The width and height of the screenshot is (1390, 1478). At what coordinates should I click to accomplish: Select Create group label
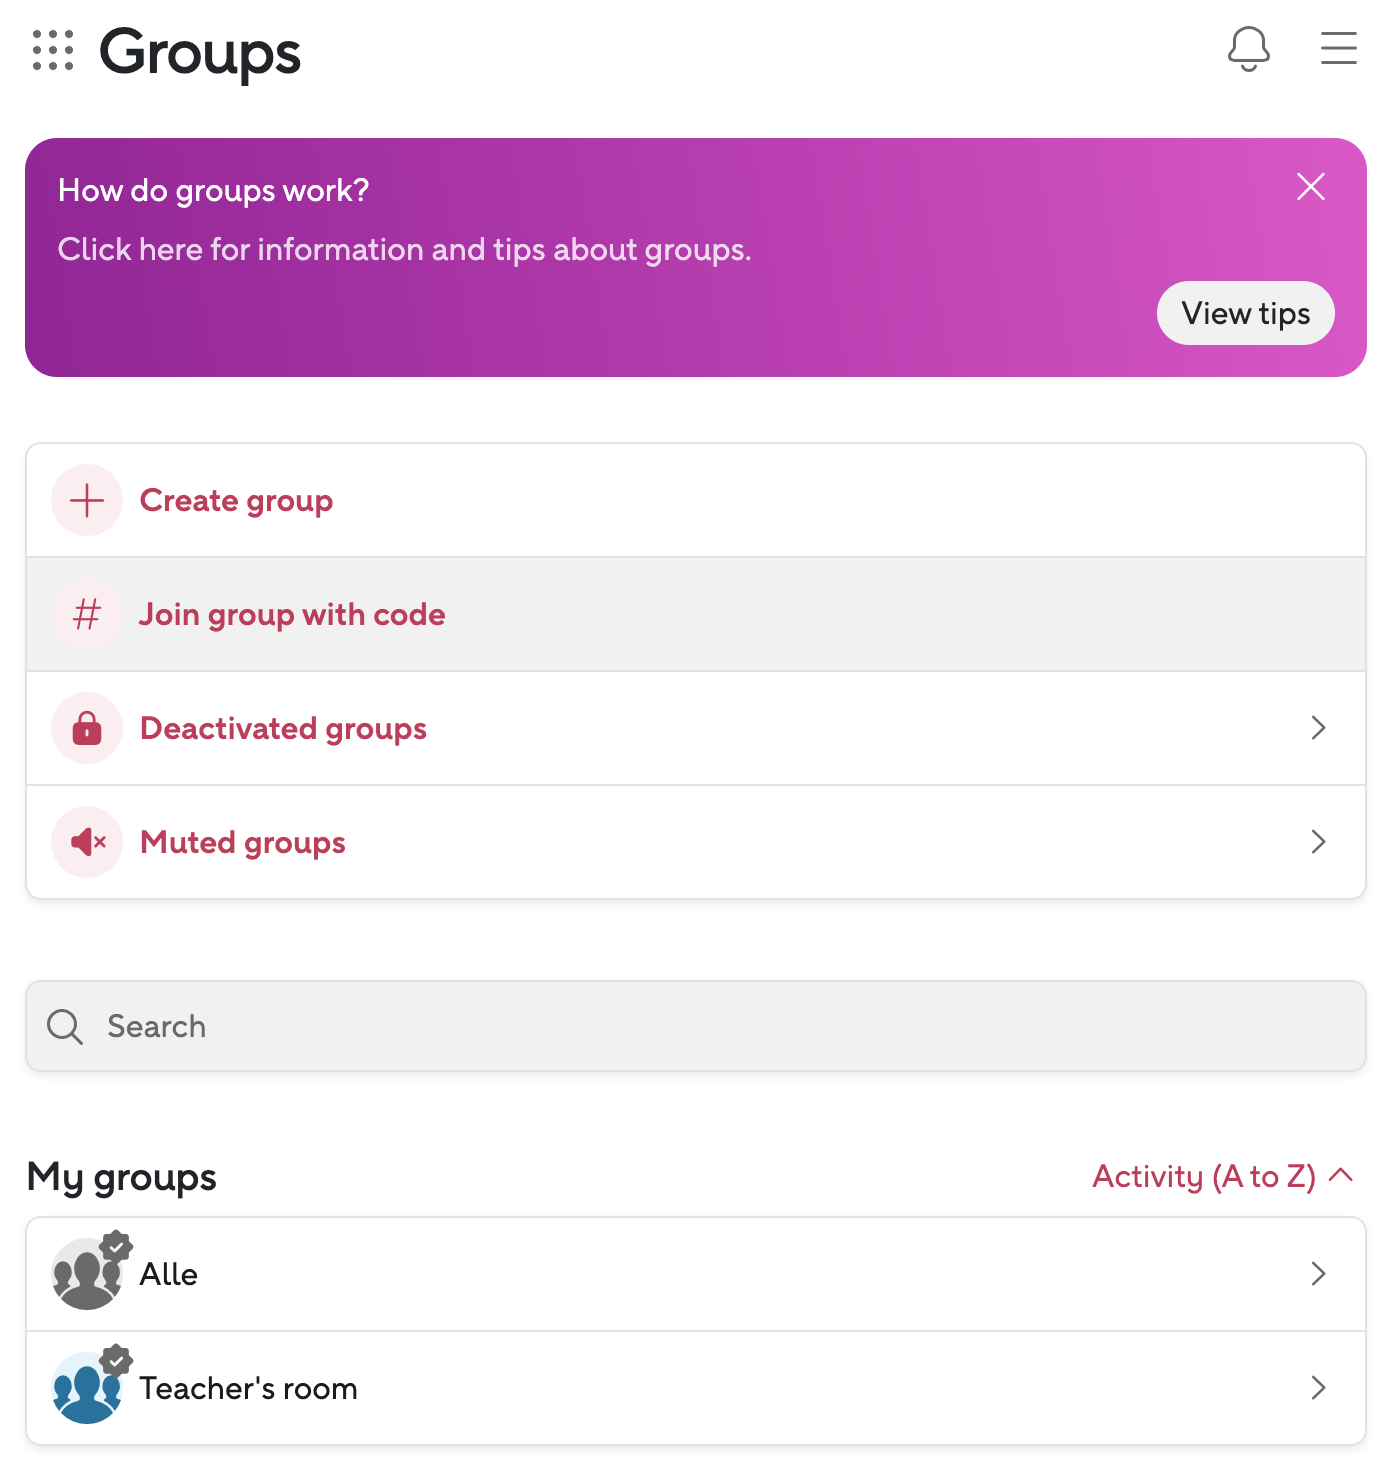coord(236,500)
